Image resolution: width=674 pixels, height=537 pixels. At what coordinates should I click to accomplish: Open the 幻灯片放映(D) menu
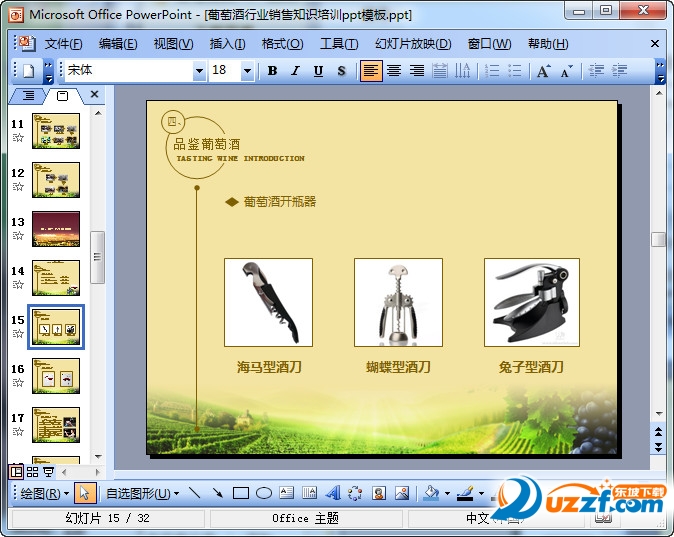pos(413,44)
